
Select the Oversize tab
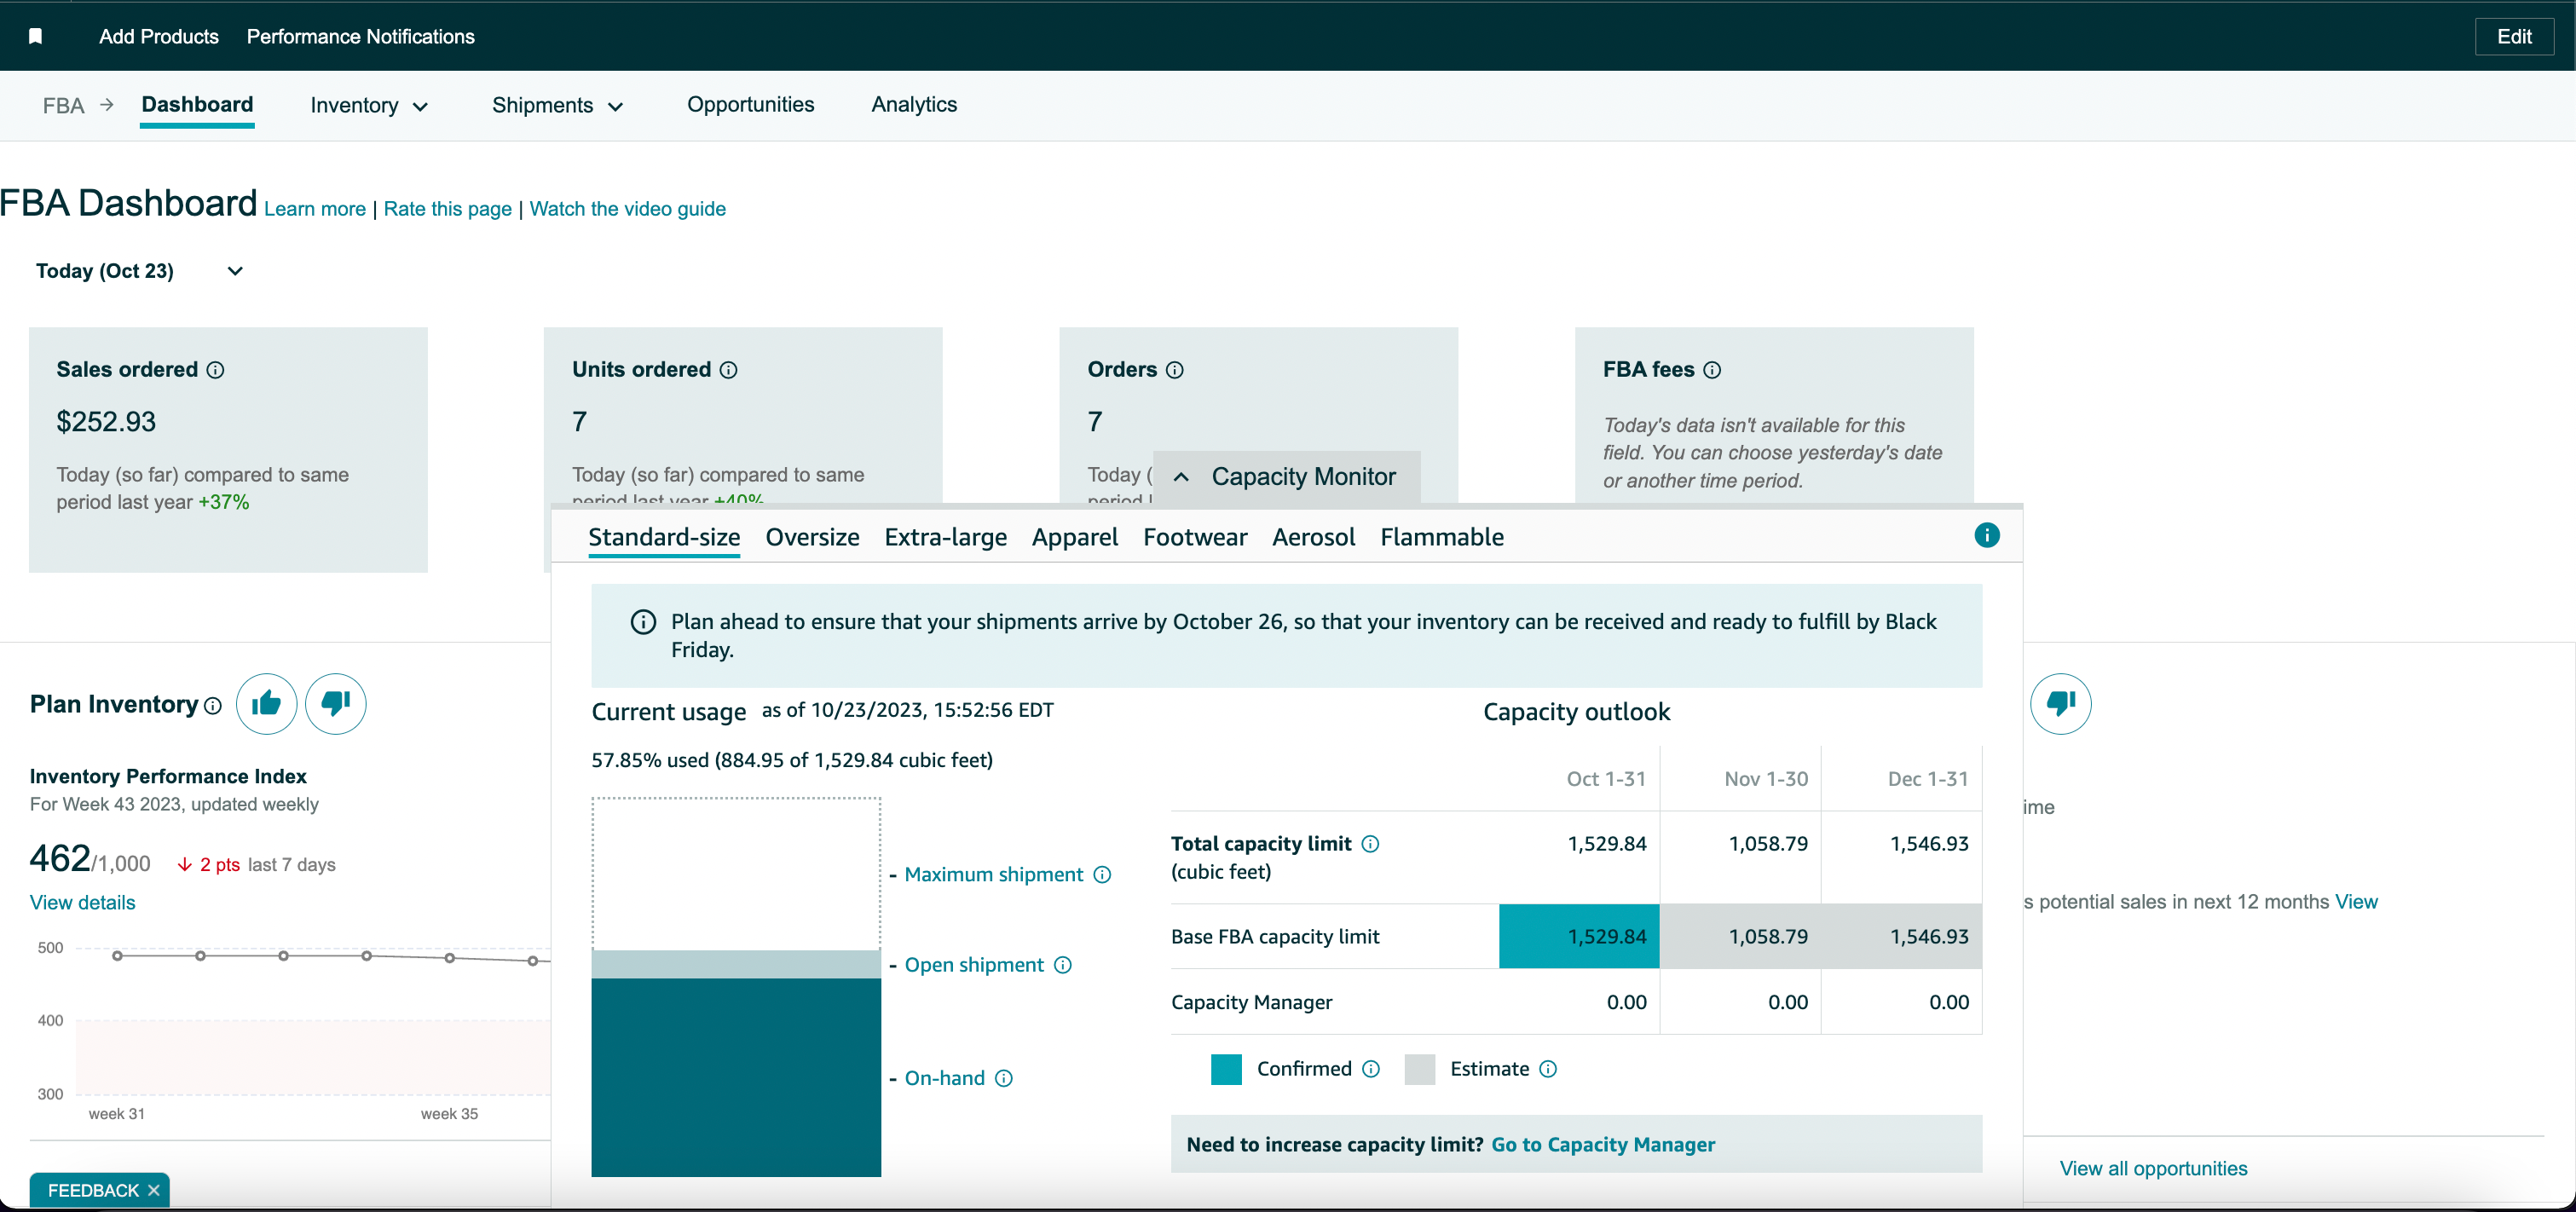[812, 537]
